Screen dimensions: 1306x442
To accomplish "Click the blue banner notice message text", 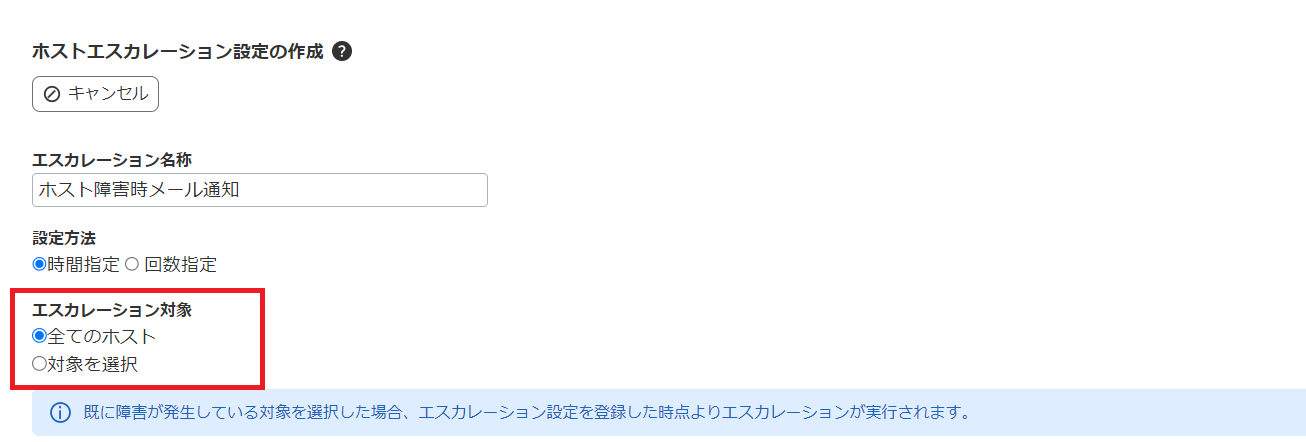I will click(x=524, y=412).
